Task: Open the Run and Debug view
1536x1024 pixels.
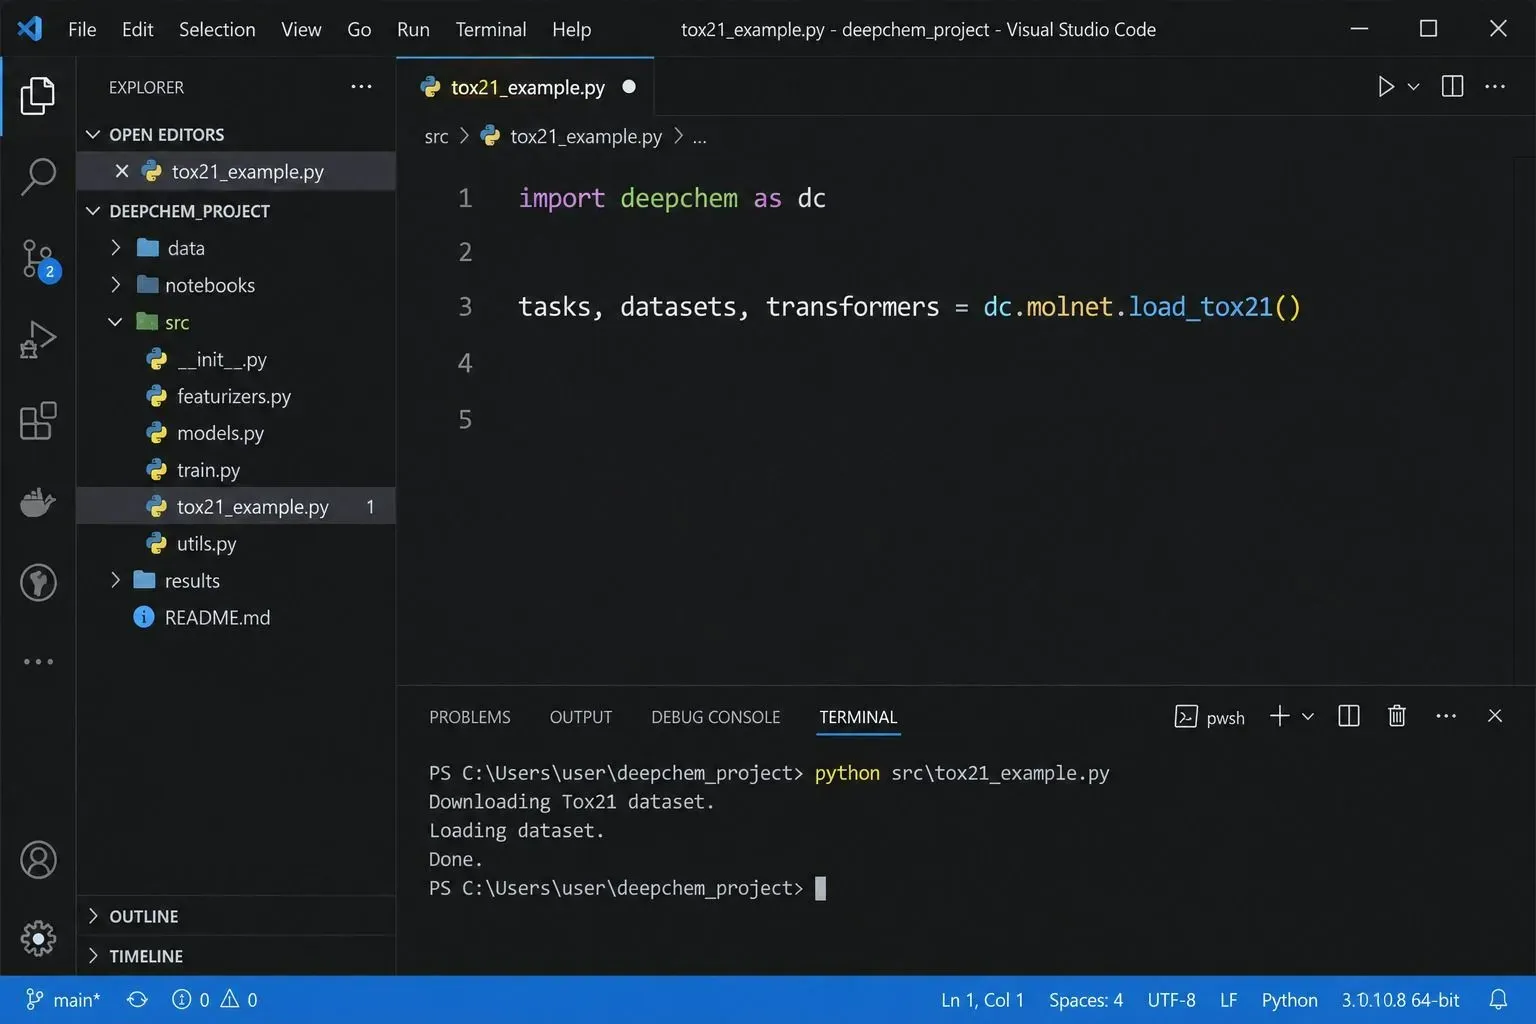Action: tap(38, 339)
